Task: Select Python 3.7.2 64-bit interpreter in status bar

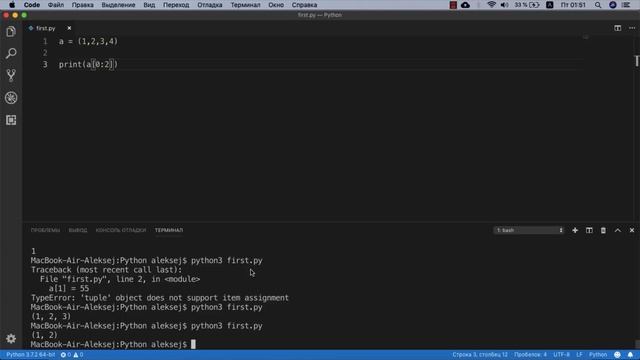Action: [31, 355]
